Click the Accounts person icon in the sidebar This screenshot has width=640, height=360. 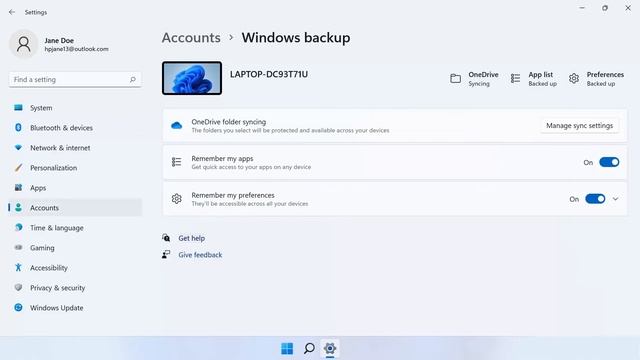coord(18,207)
